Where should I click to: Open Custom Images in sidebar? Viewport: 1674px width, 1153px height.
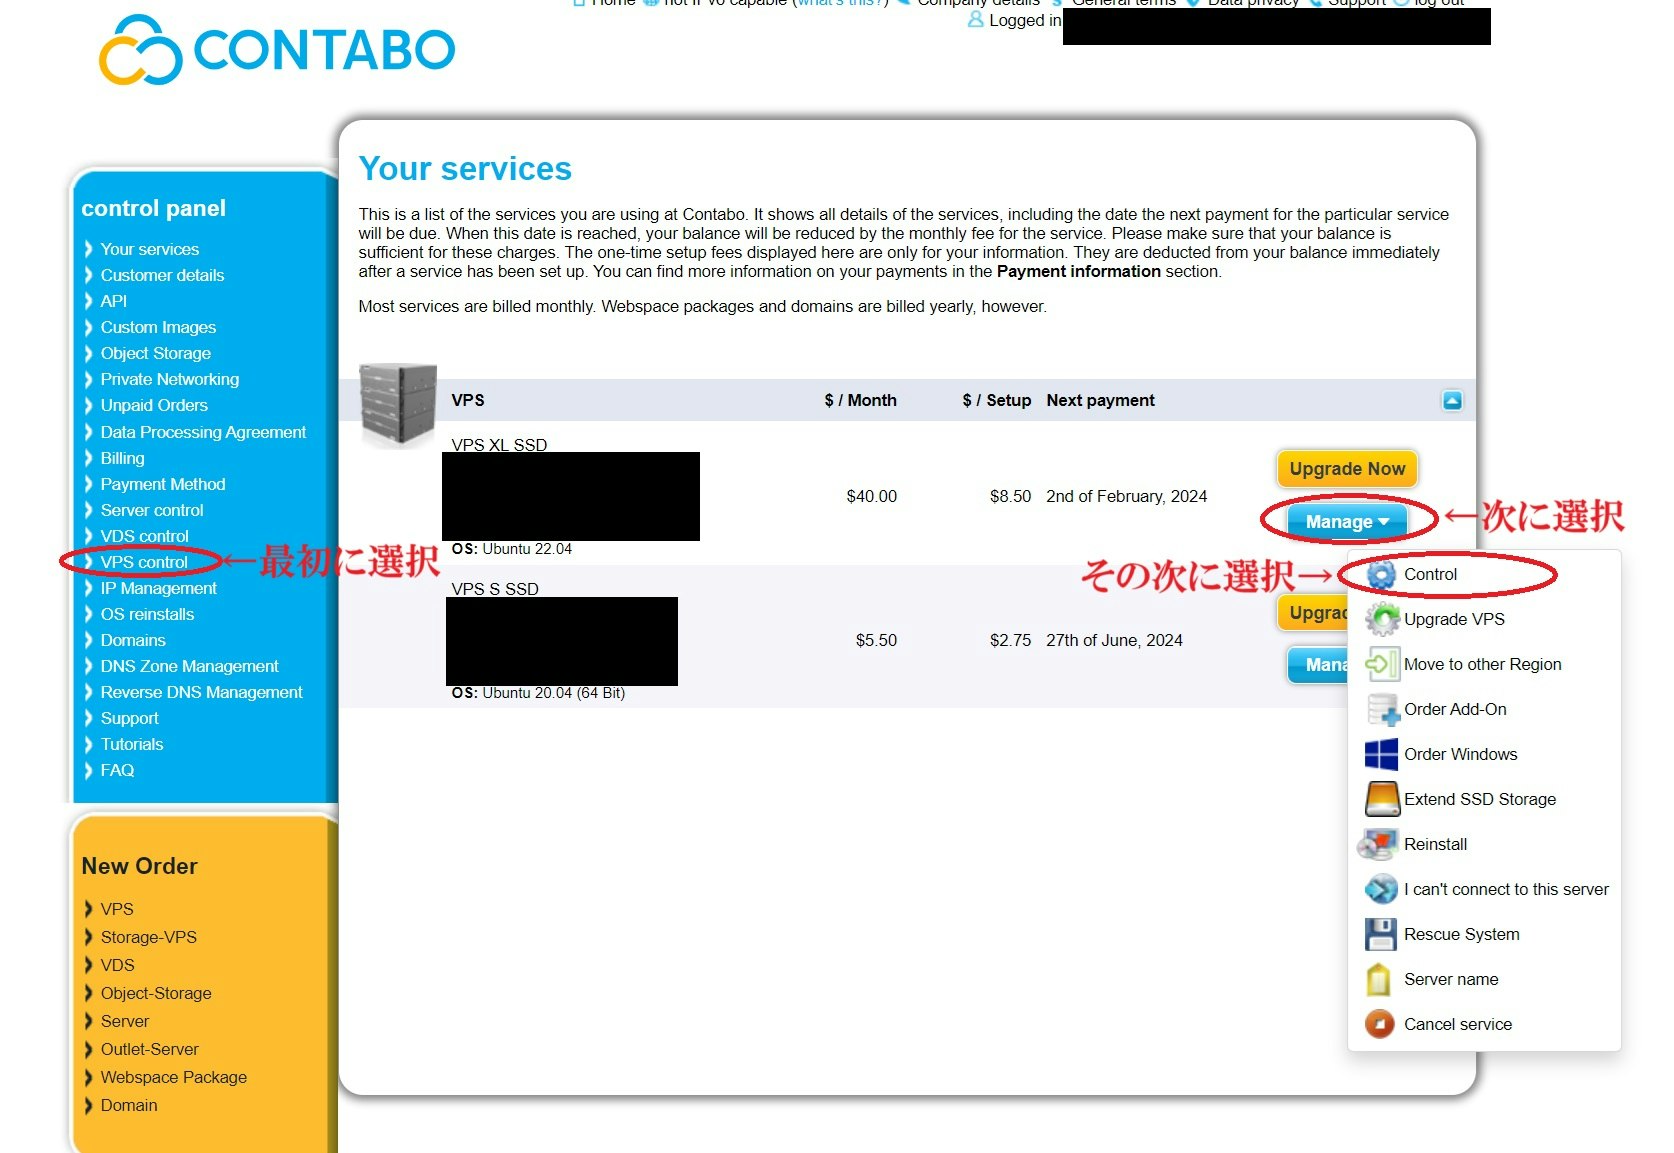point(158,327)
